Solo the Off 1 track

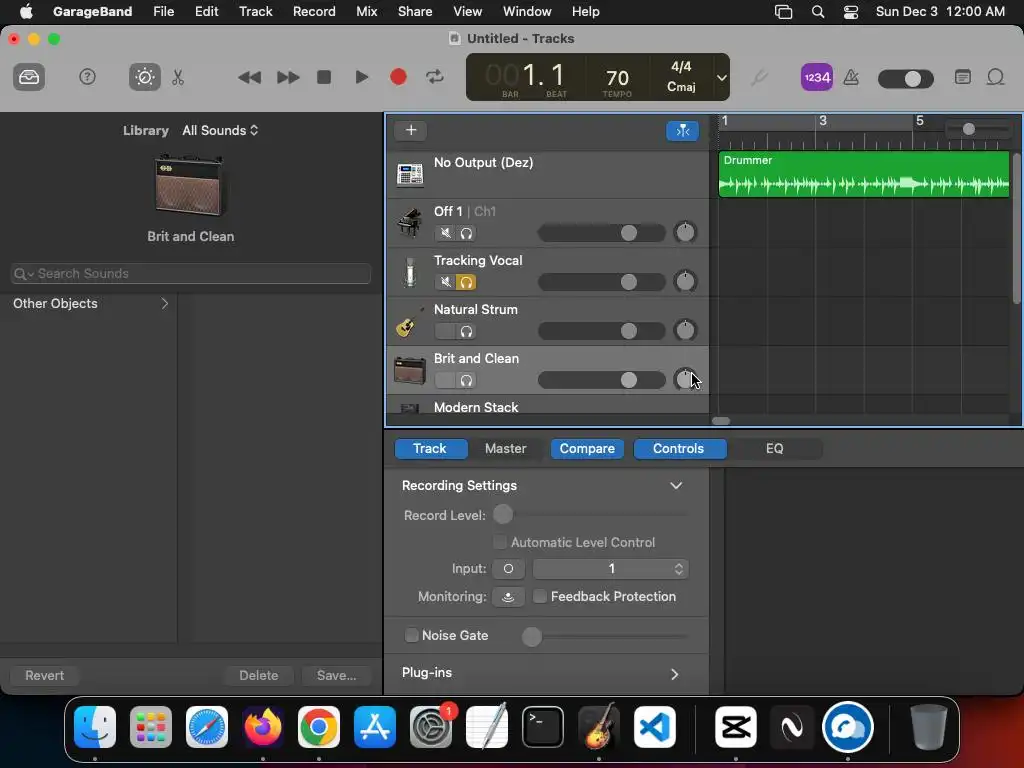[466, 233]
